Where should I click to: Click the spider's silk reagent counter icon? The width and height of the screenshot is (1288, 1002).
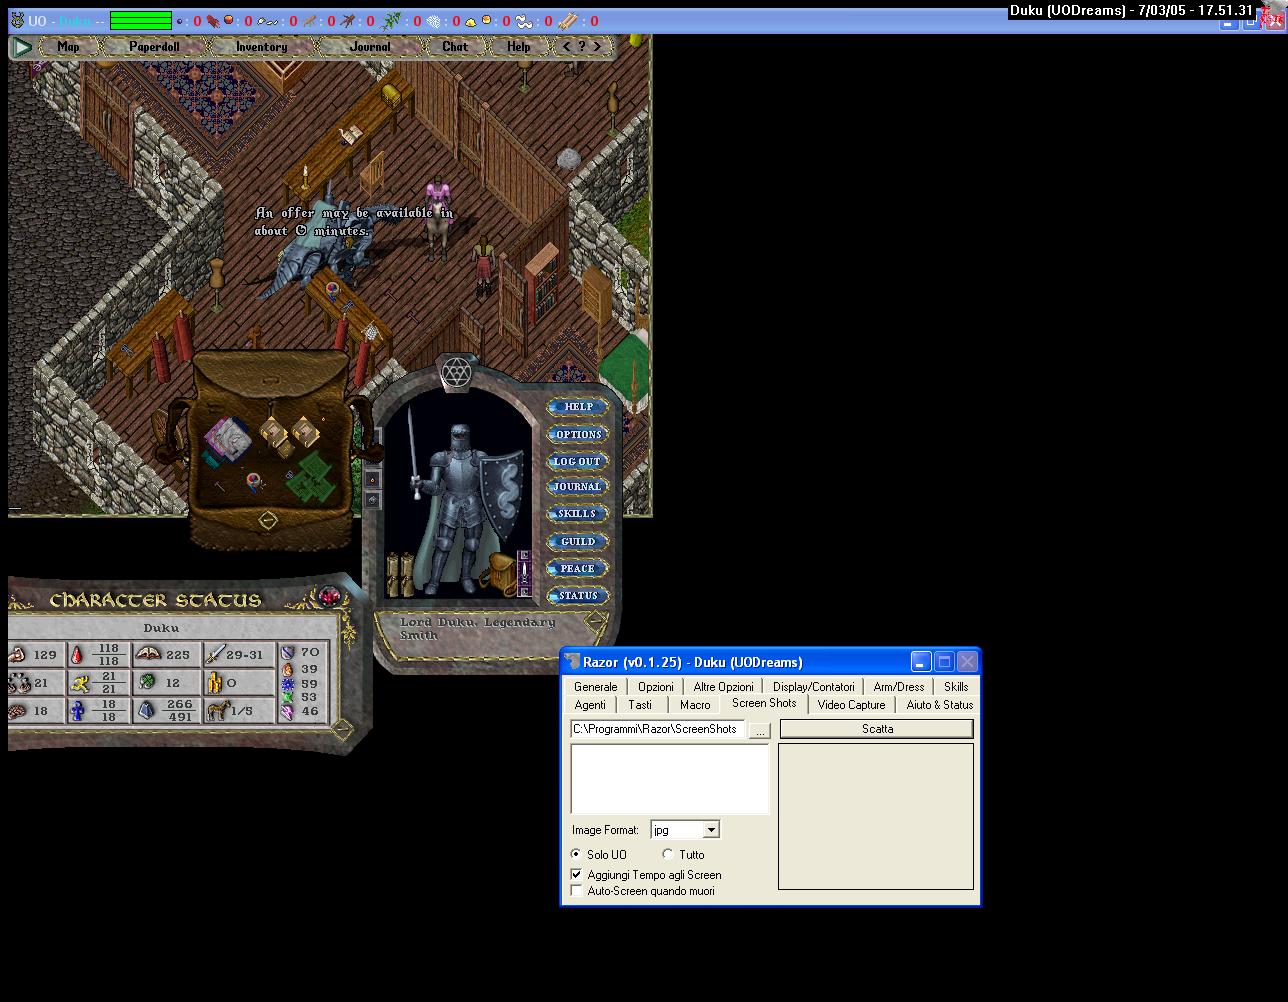pos(432,20)
